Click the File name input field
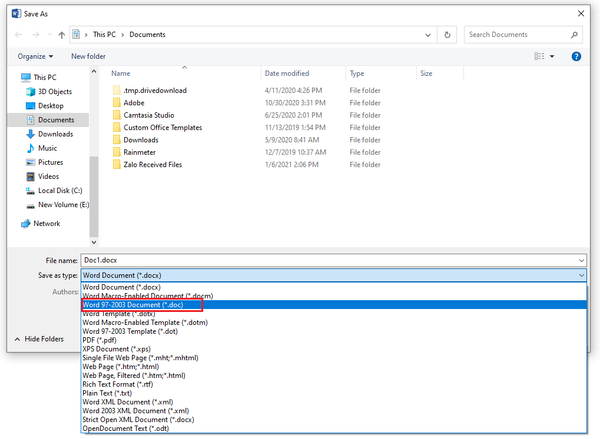 coord(330,259)
